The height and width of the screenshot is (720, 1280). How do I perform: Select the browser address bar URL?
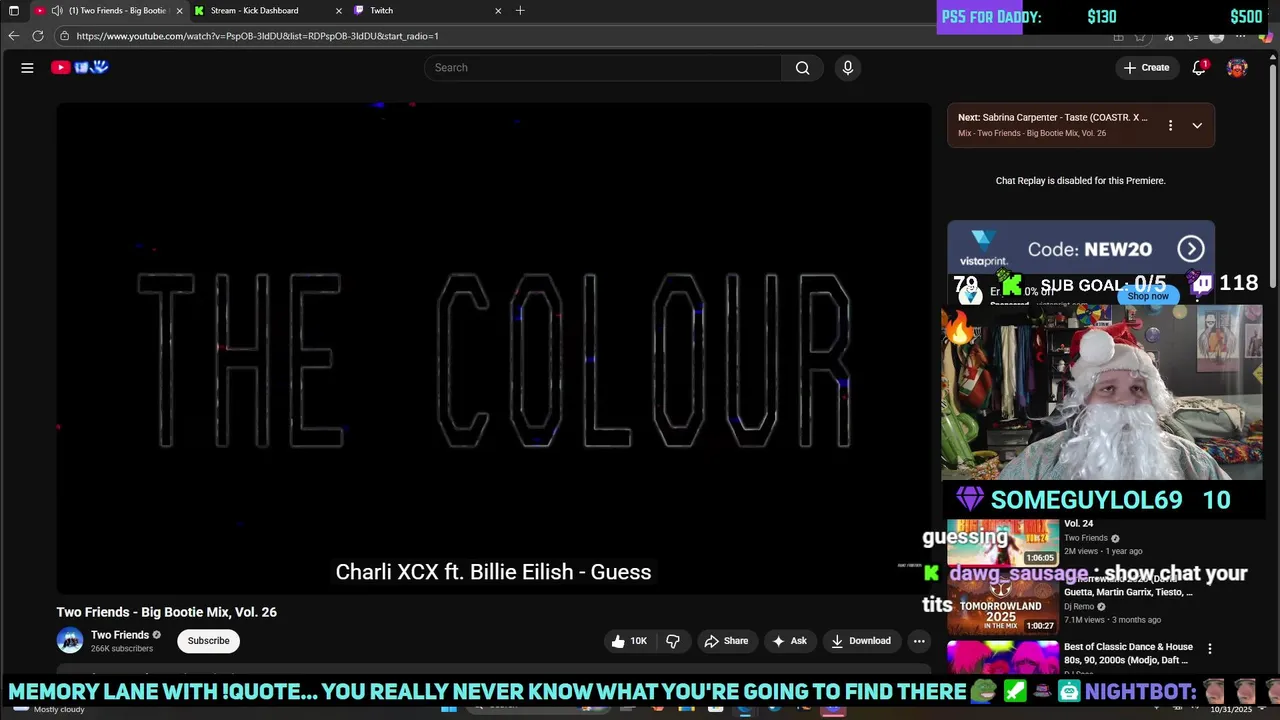pos(257,36)
